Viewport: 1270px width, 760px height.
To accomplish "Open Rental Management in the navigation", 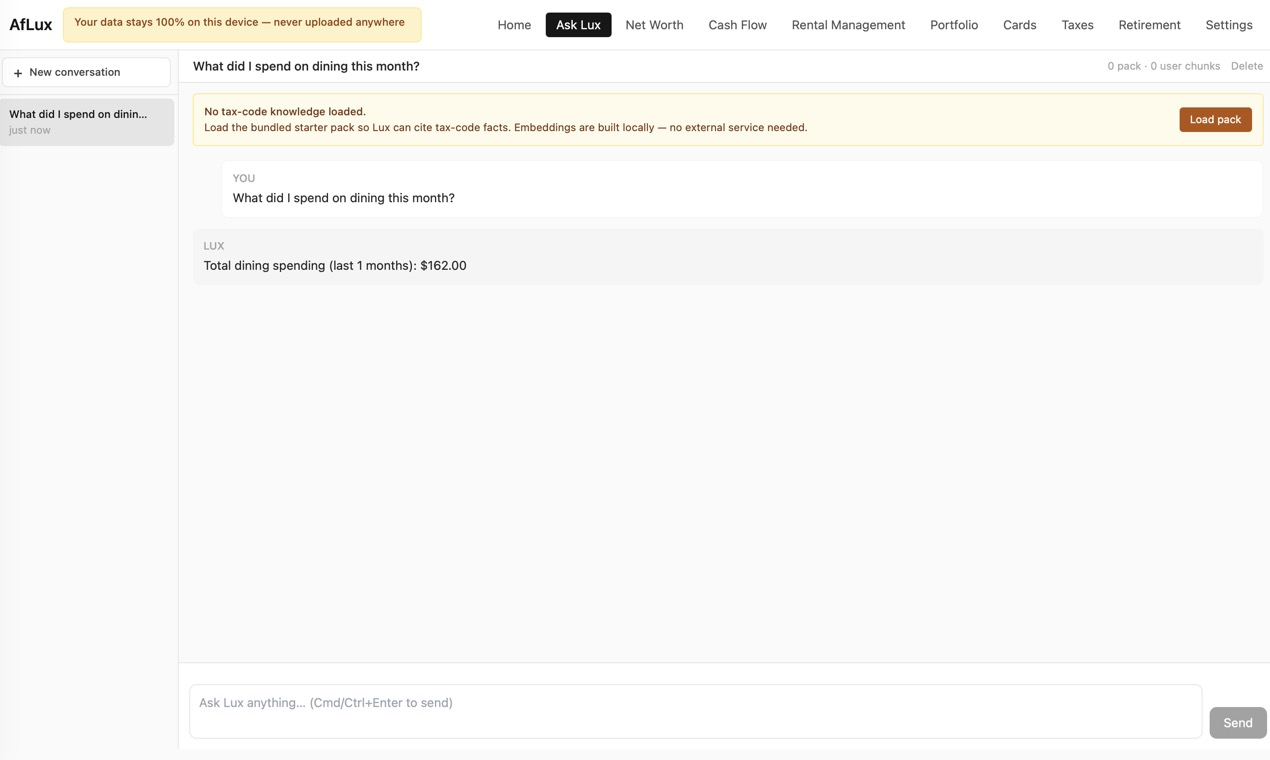I will [848, 25].
